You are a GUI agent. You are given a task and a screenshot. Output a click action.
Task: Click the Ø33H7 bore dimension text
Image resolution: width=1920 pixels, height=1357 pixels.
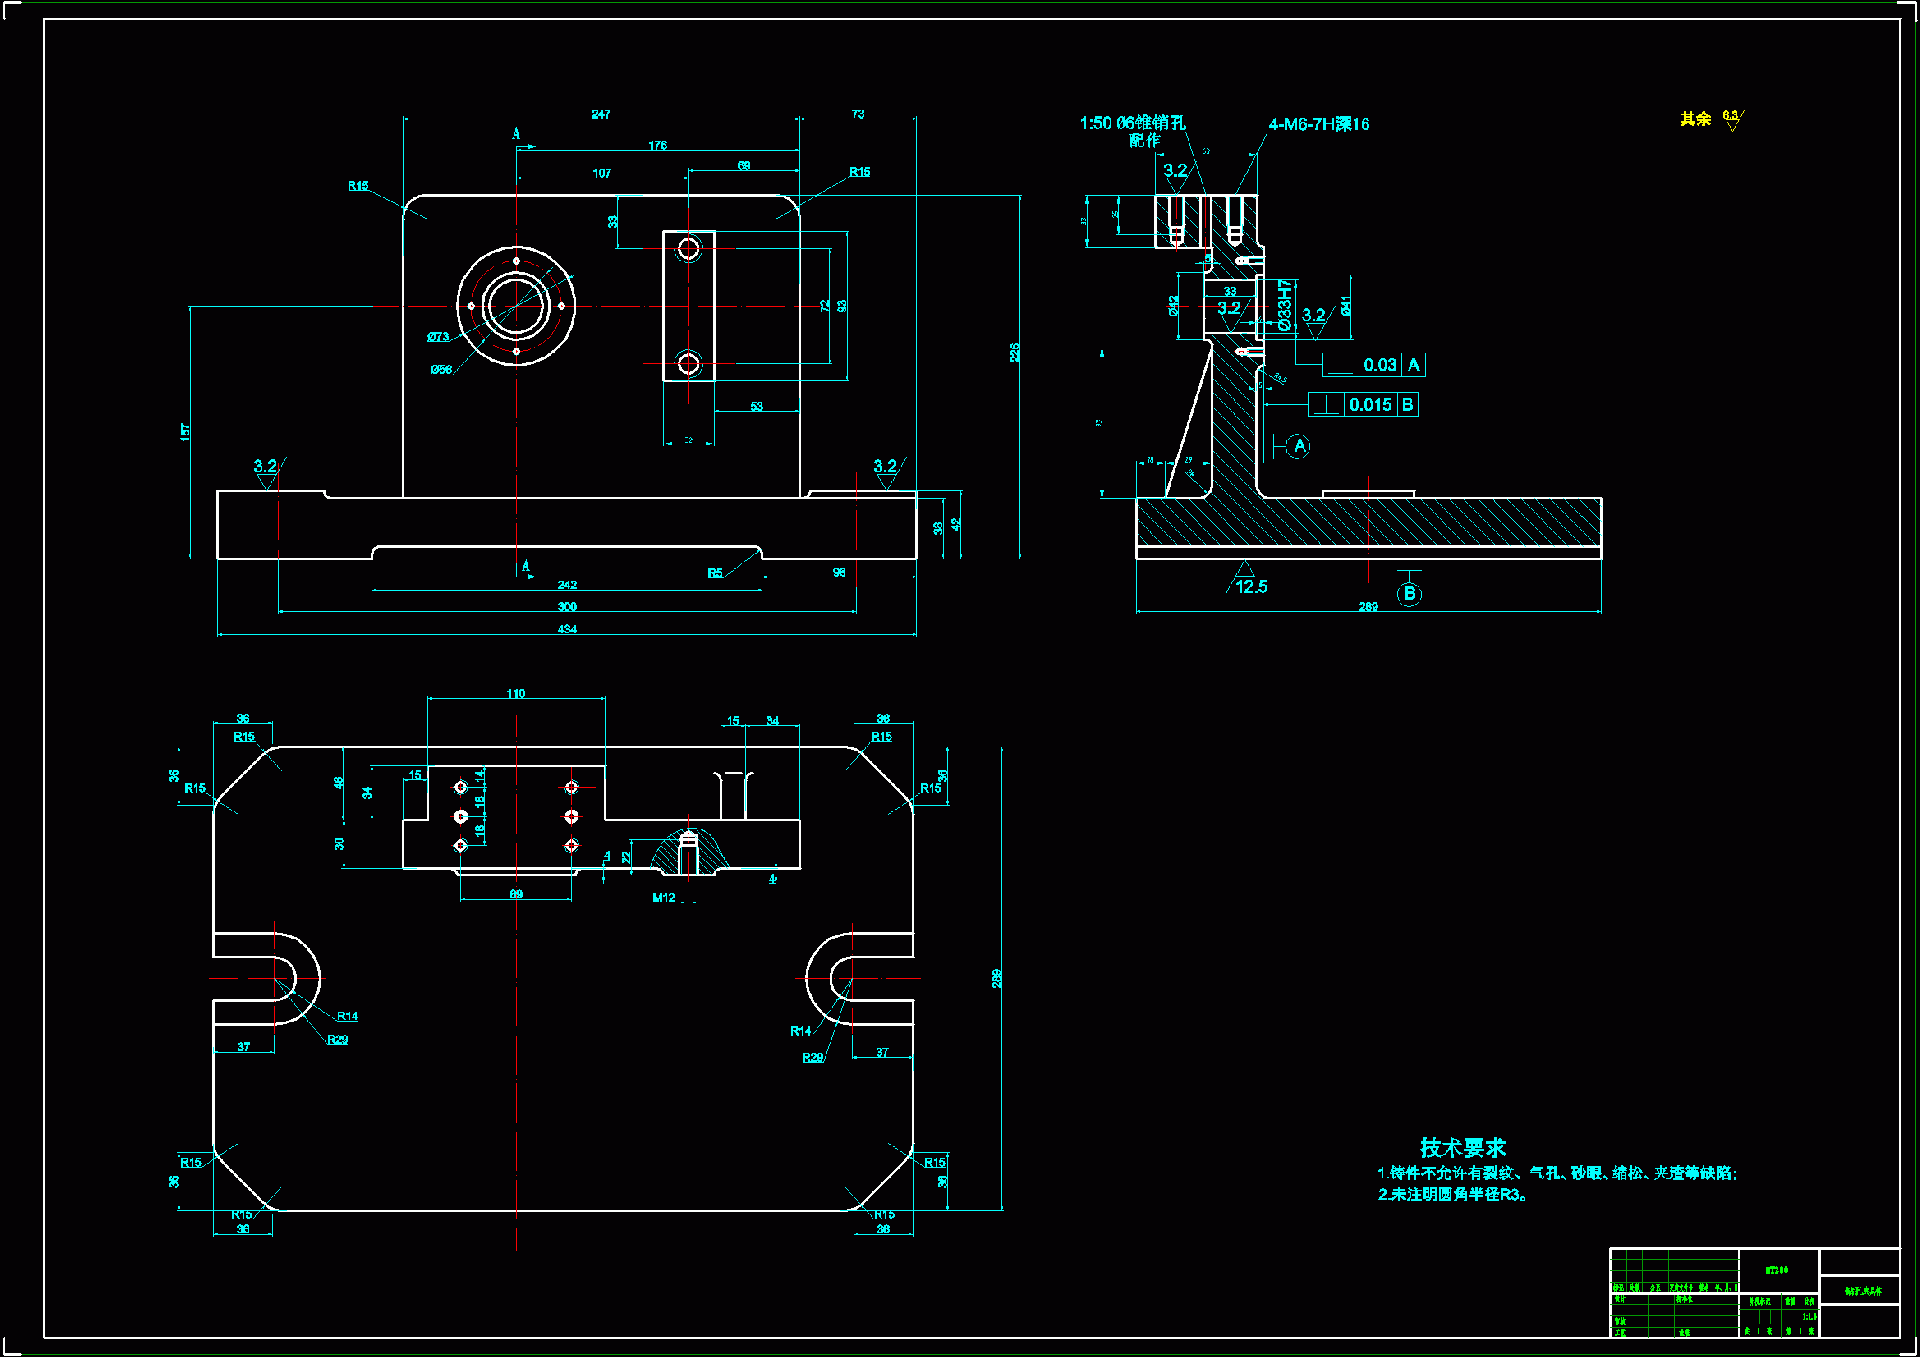coord(1285,304)
